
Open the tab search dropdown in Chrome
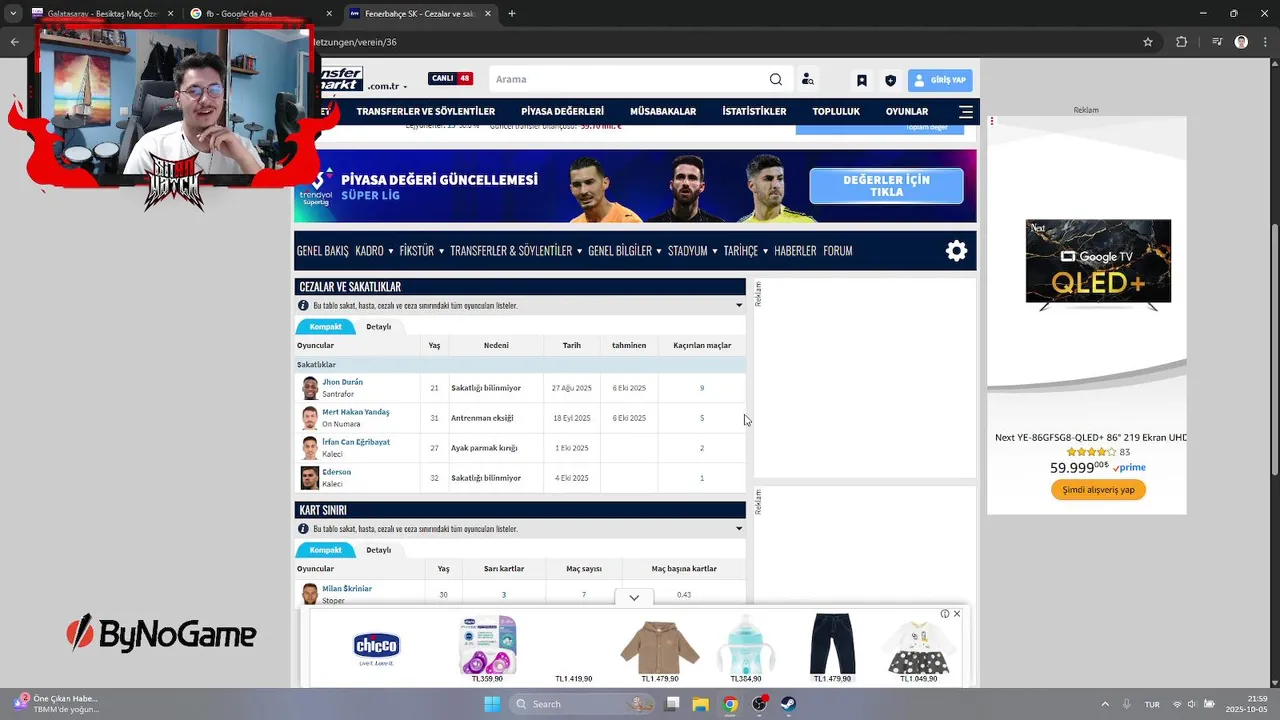13,14
